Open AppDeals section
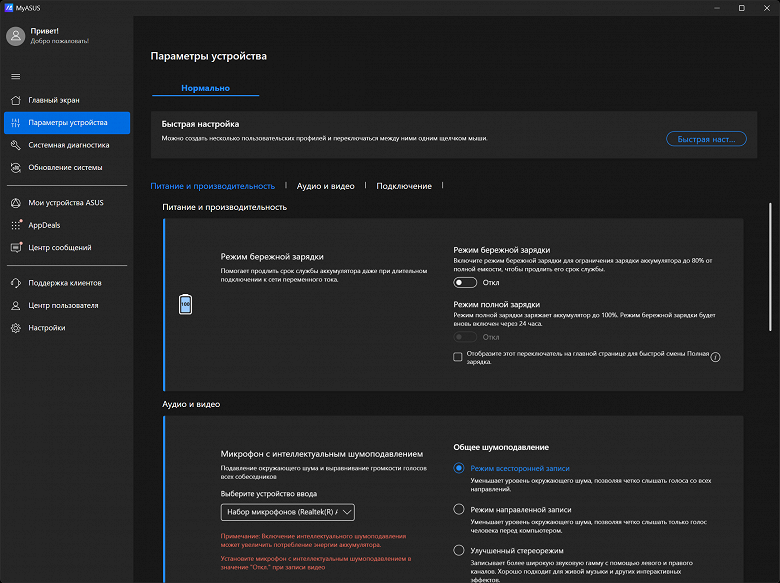Screen dimensions: 780x583 [x=67, y=225]
